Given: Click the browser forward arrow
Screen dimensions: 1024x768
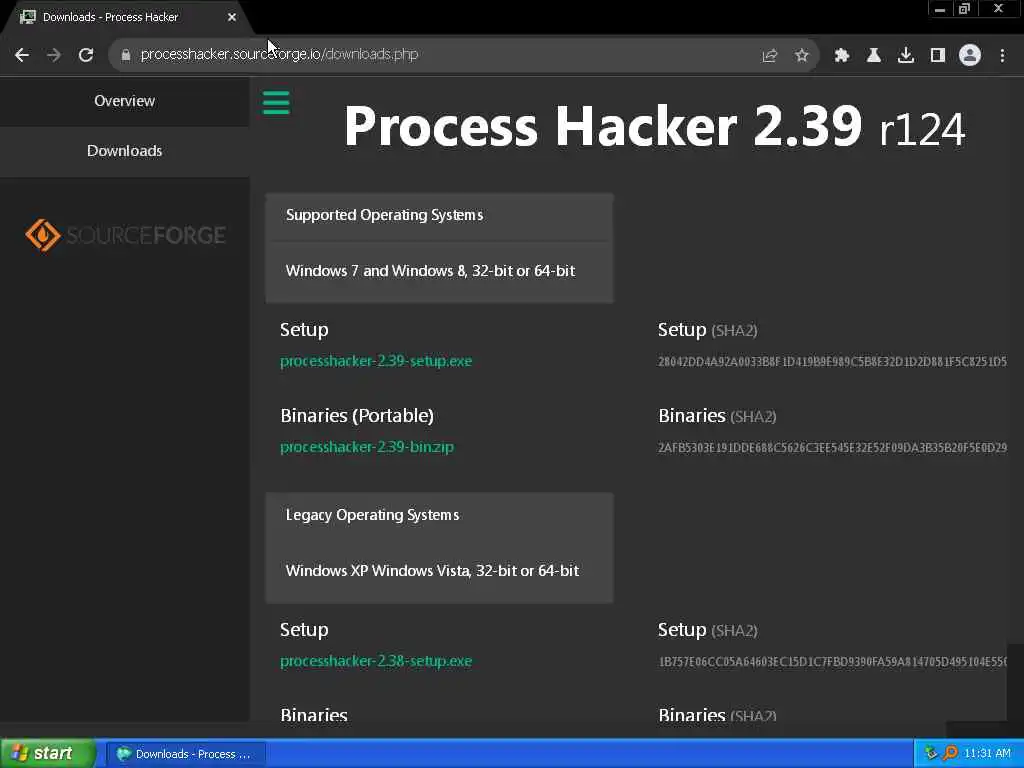Looking at the screenshot, I should point(54,55).
